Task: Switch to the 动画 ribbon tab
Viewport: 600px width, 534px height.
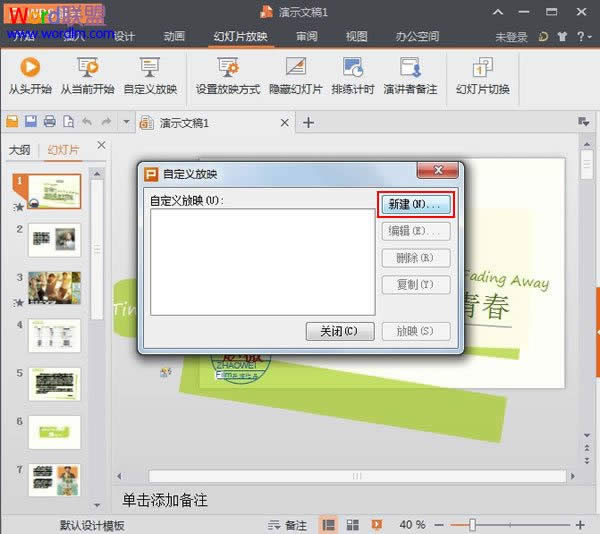Action: pos(174,37)
